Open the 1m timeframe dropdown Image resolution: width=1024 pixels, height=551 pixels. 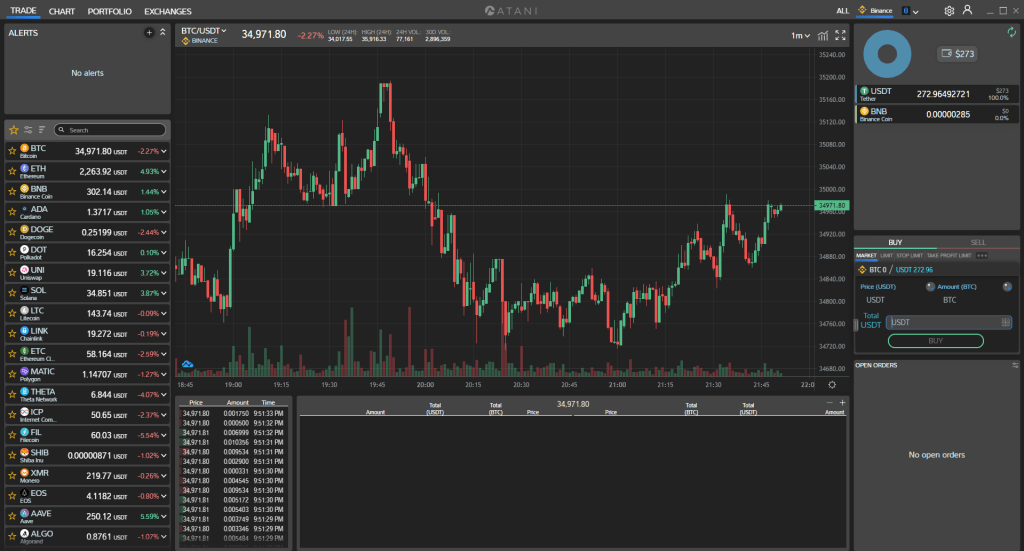pyautogui.click(x=800, y=36)
